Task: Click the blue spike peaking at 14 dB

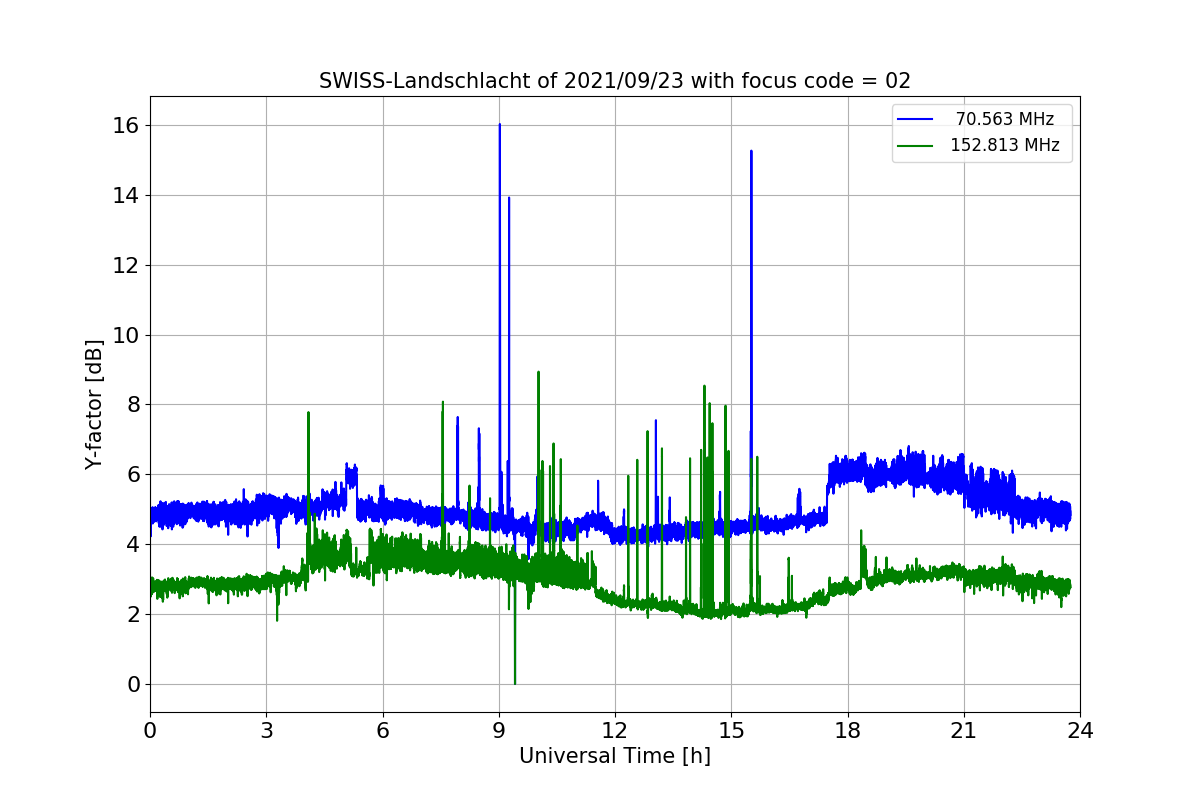Action: click(509, 198)
